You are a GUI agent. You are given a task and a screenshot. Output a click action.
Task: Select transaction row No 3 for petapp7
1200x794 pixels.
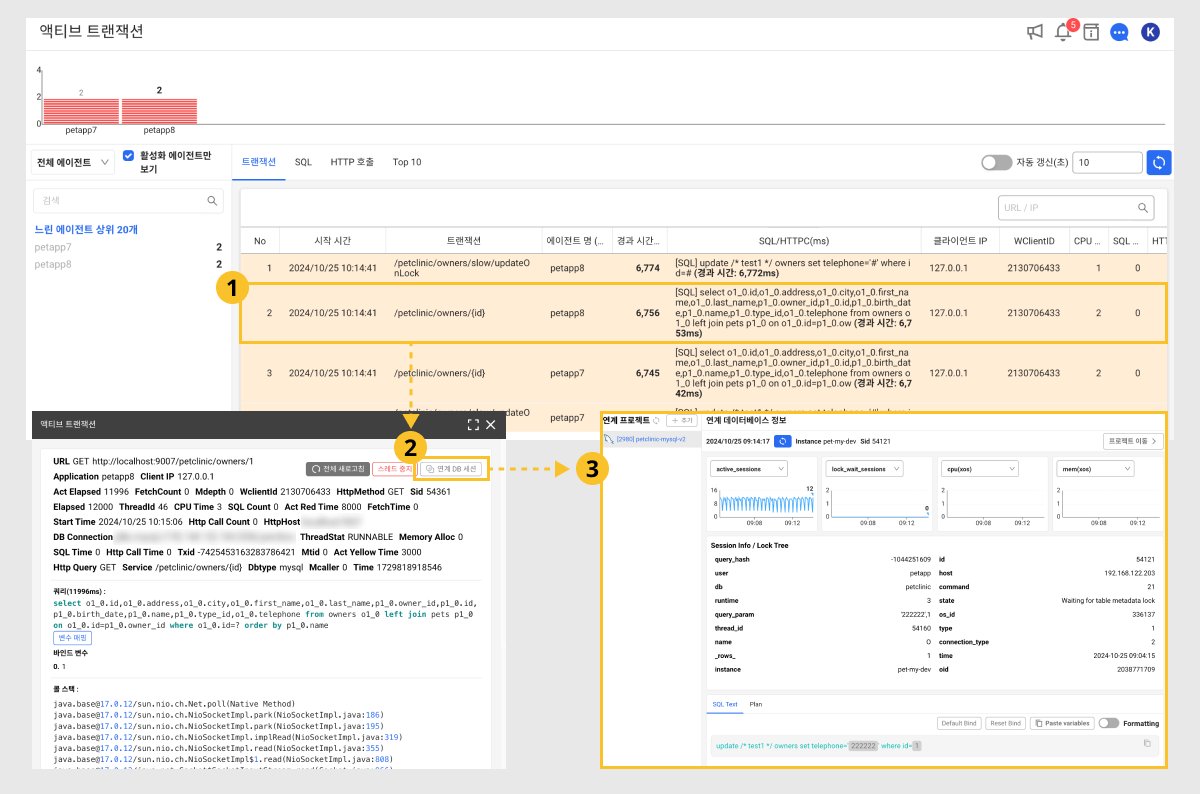click(703, 373)
